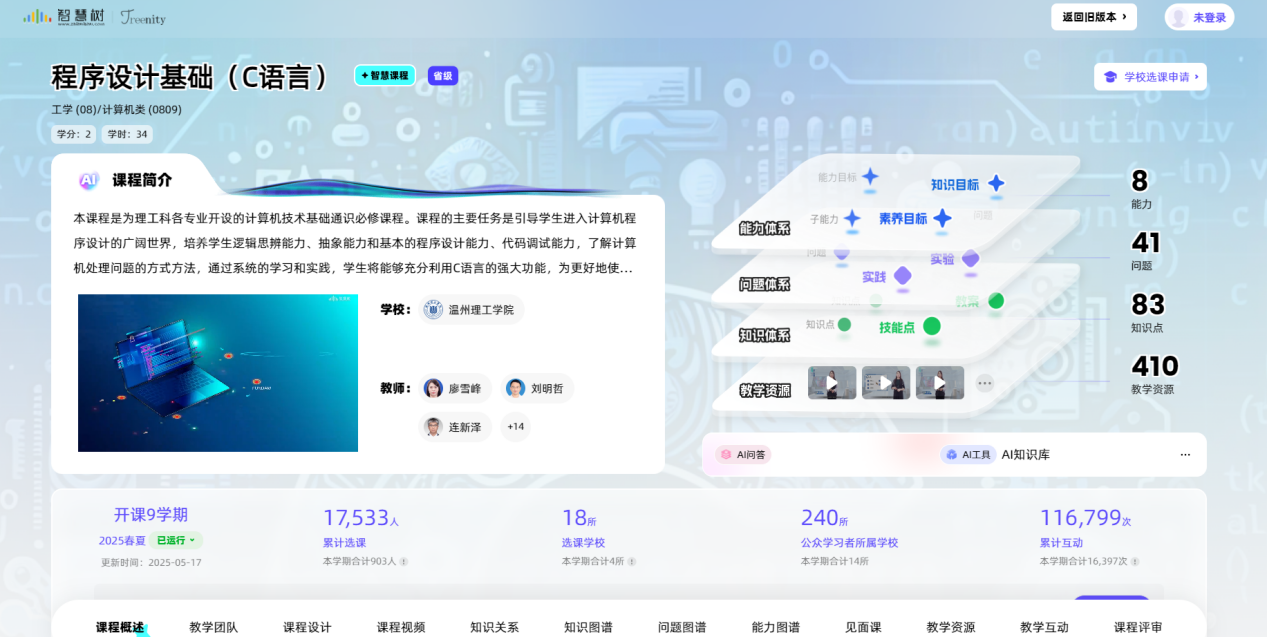This screenshot has width=1267, height=637.
Task: Click the 学校选课申请 button
Action: click(1150, 77)
